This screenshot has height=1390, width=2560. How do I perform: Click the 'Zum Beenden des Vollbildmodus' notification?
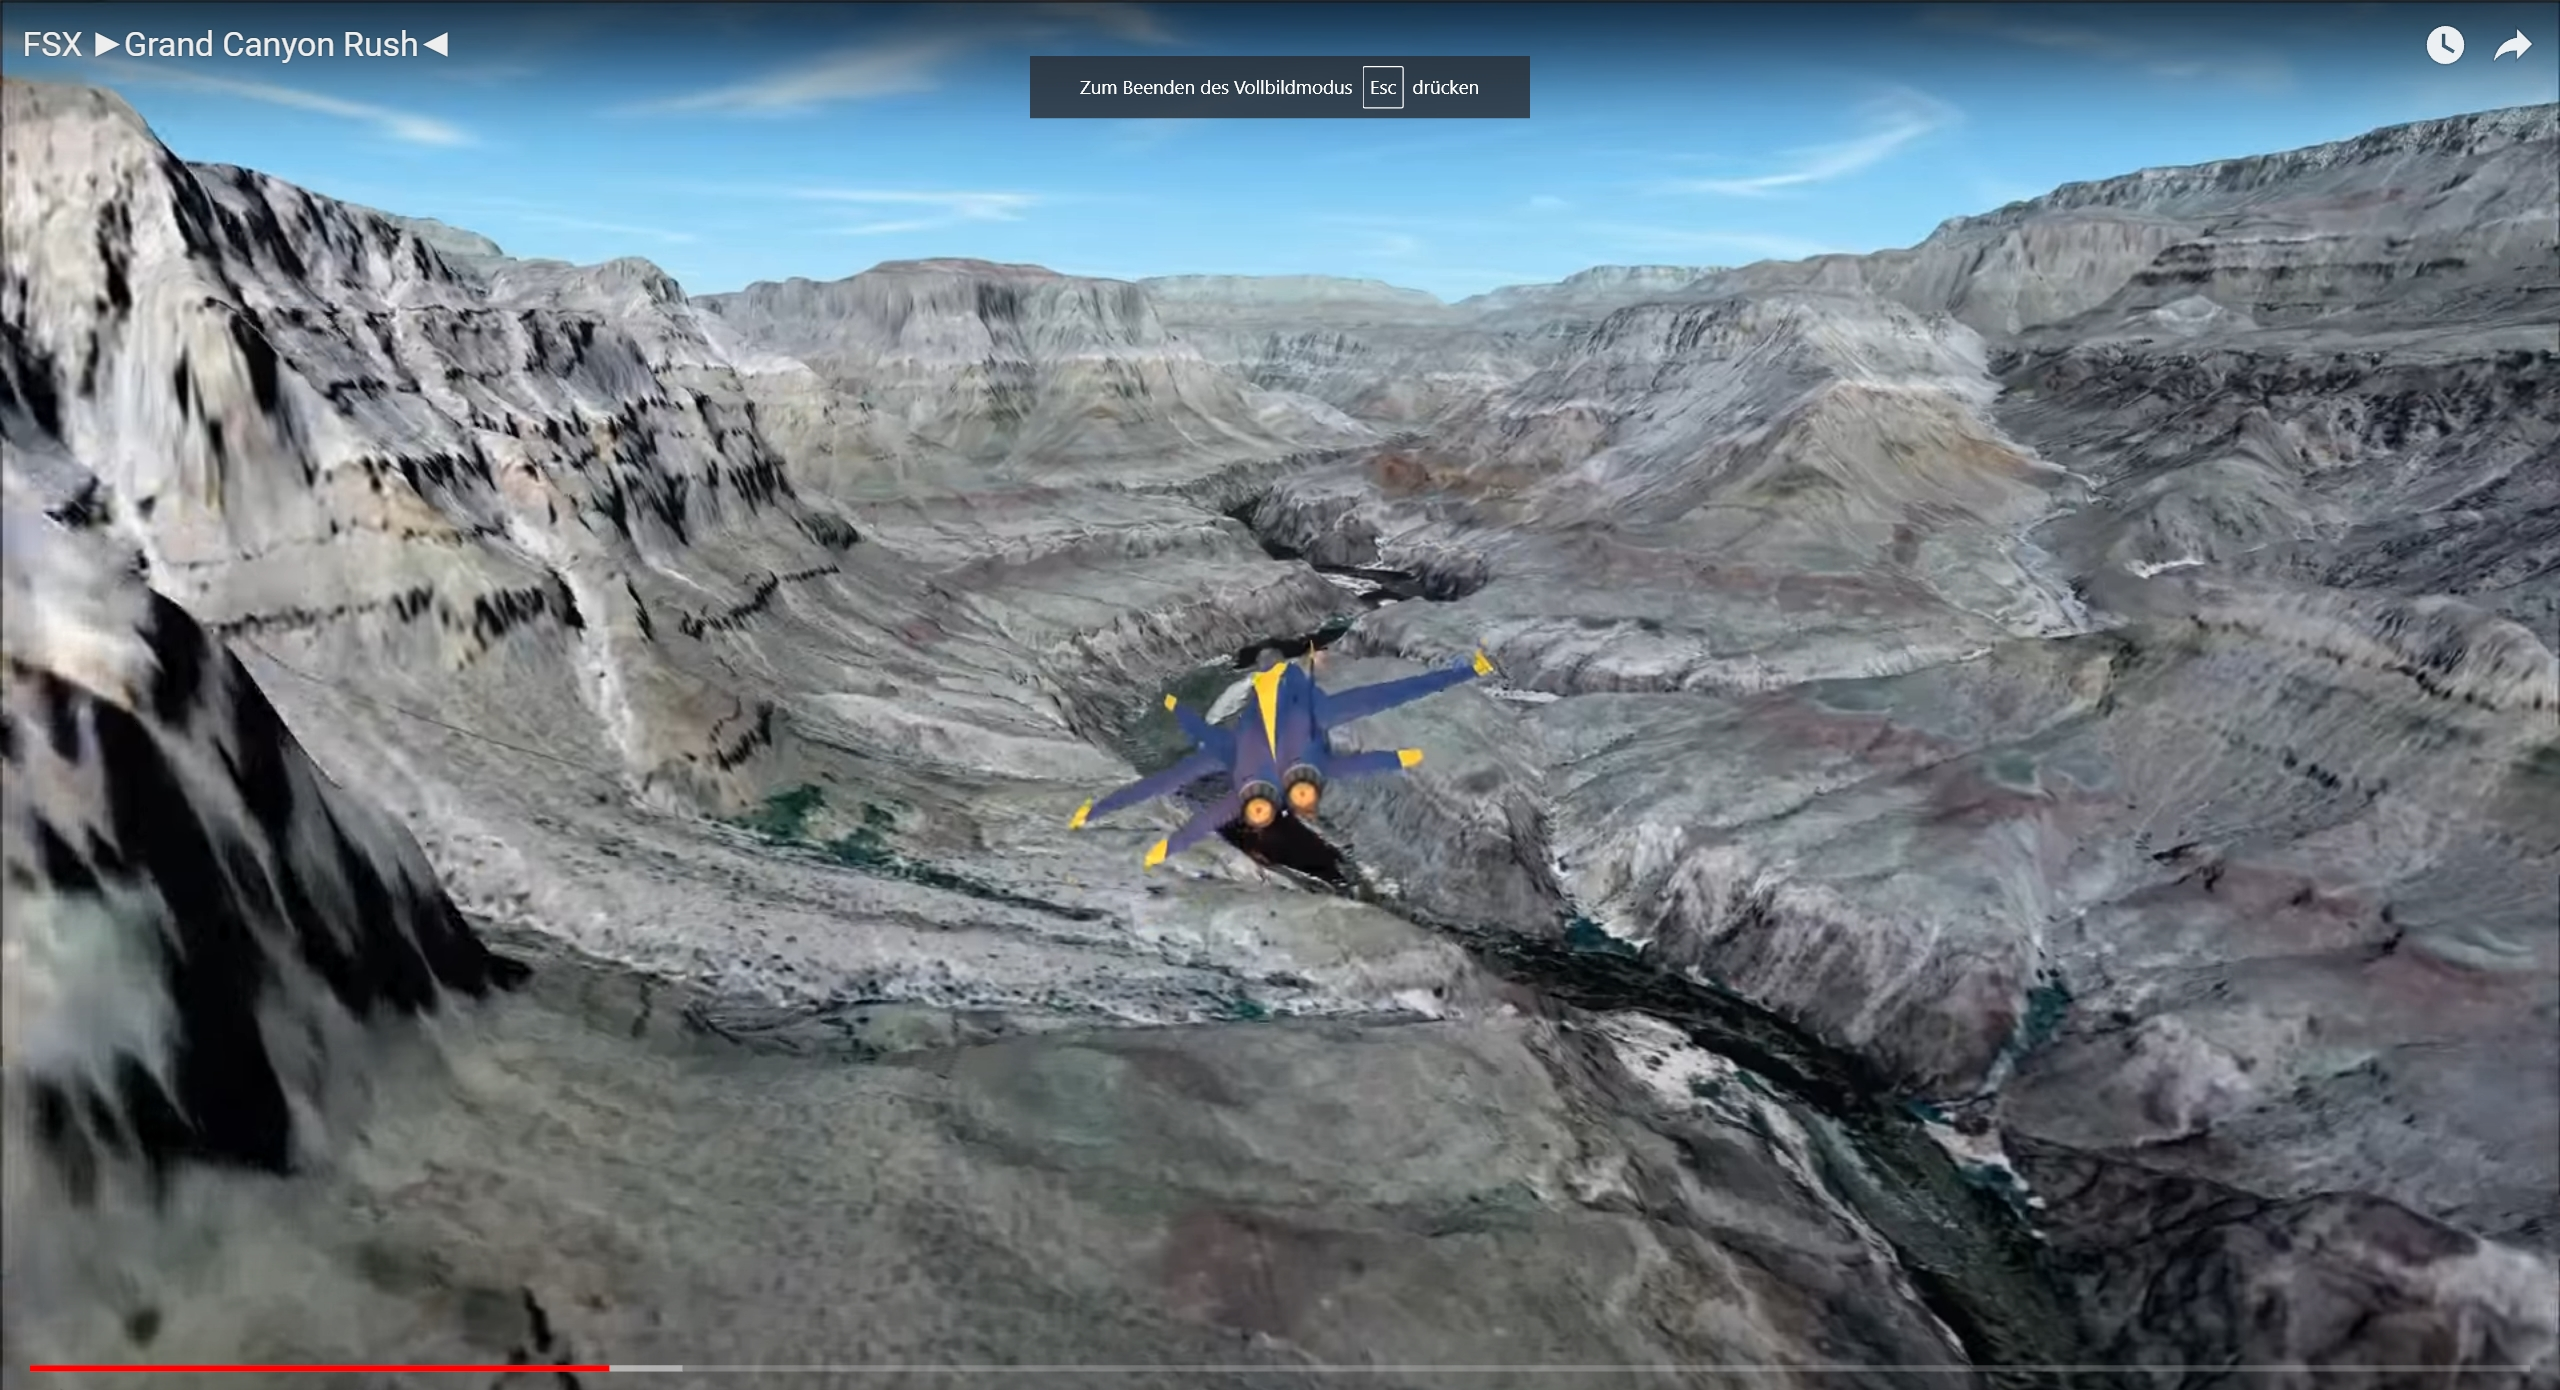coord(1214,87)
